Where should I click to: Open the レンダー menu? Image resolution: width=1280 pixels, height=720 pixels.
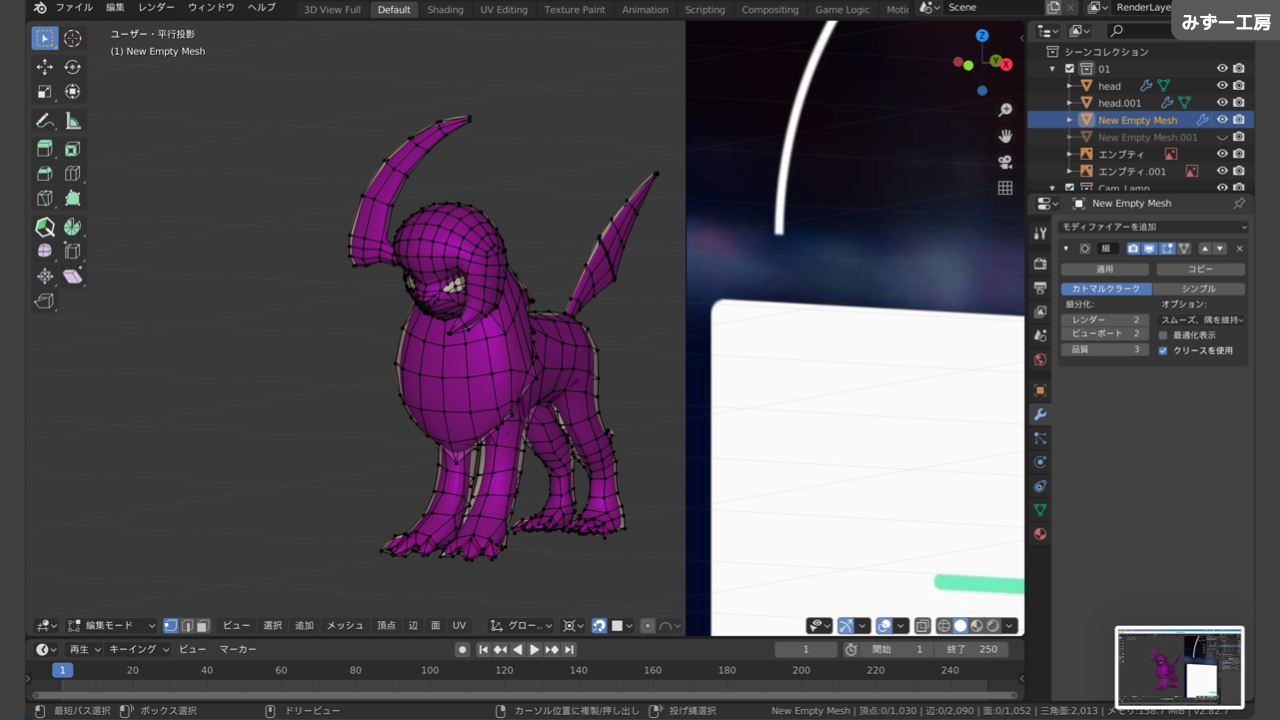[156, 8]
